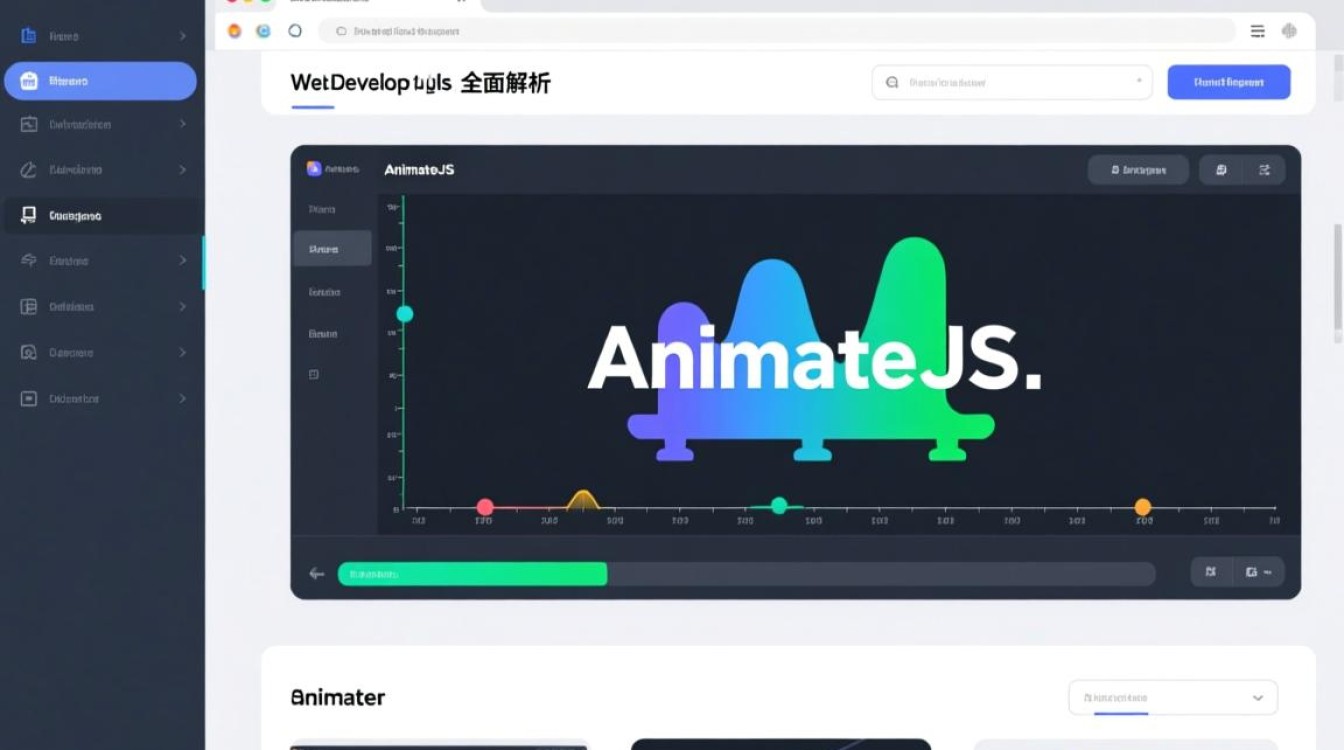The width and height of the screenshot is (1344, 750).
Task: Select the highlighted blue item in the left sidebar
Action: point(100,81)
